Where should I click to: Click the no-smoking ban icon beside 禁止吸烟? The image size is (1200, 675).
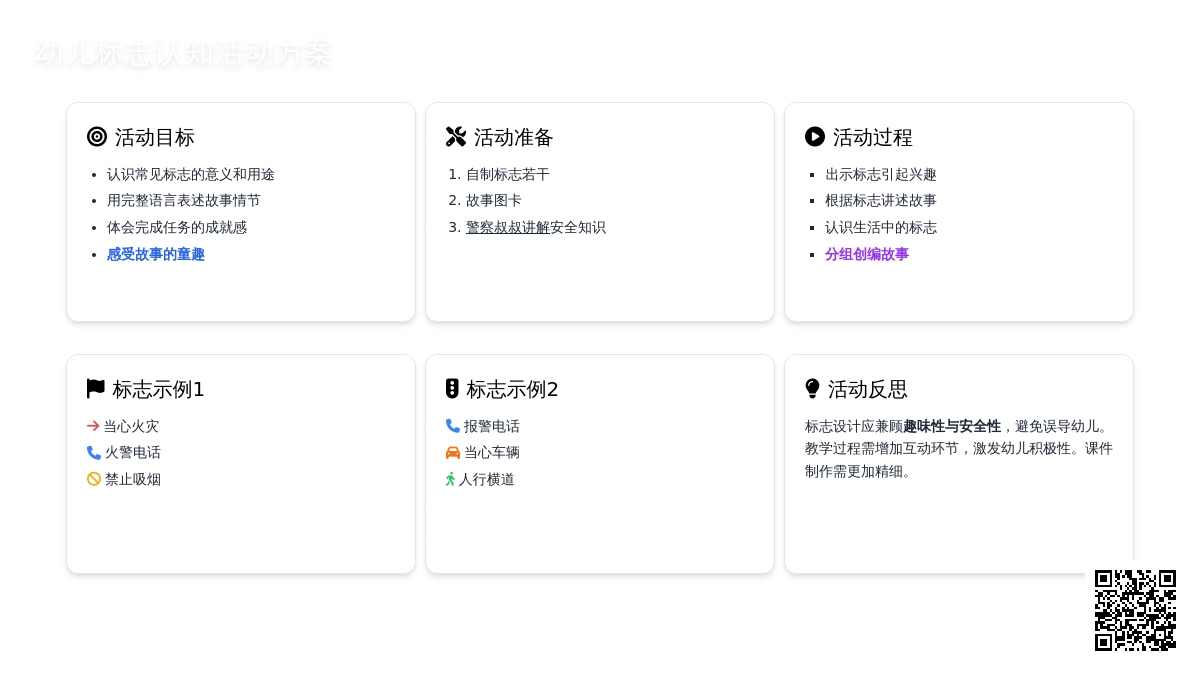coord(94,479)
